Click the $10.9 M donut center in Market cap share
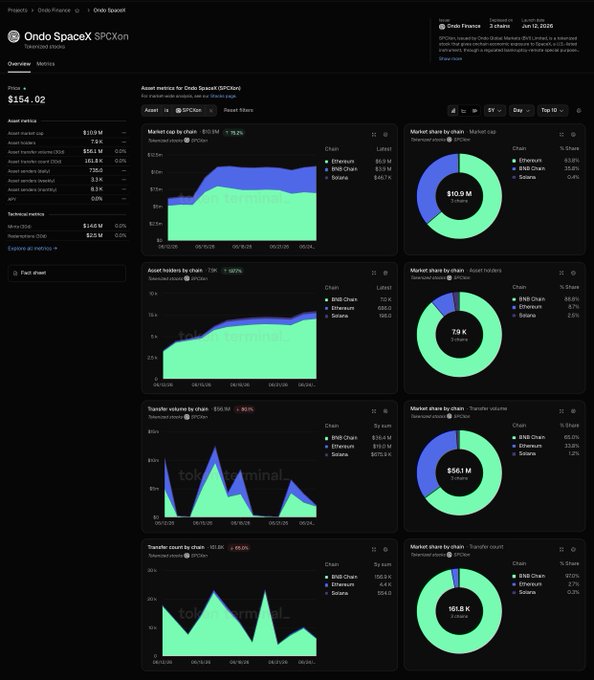Image resolution: width=594 pixels, height=680 pixels. [459, 194]
